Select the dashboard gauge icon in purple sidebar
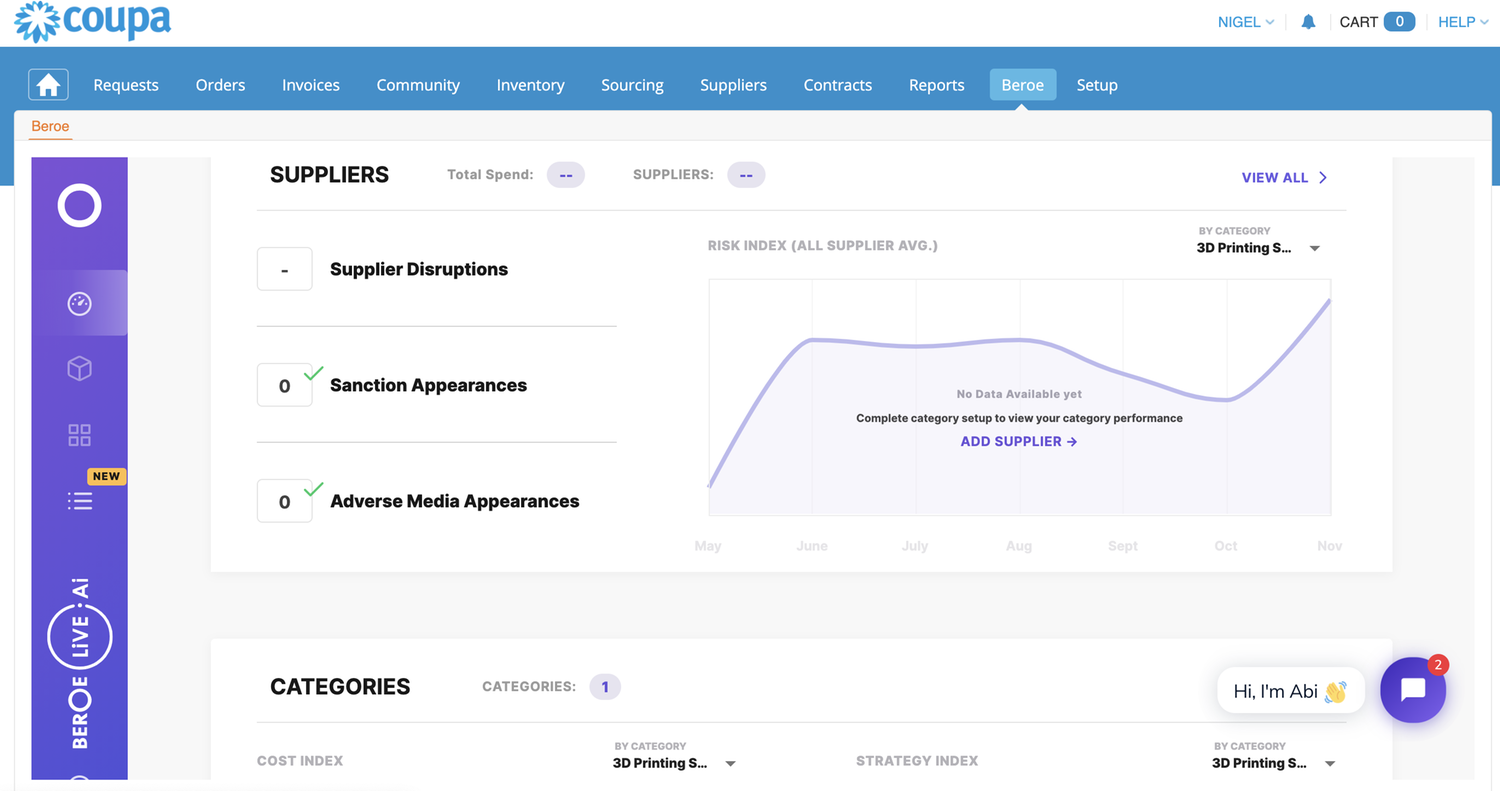Image resolution: width=1500 pixels, height=791 pixels. [x=79, y=302]
